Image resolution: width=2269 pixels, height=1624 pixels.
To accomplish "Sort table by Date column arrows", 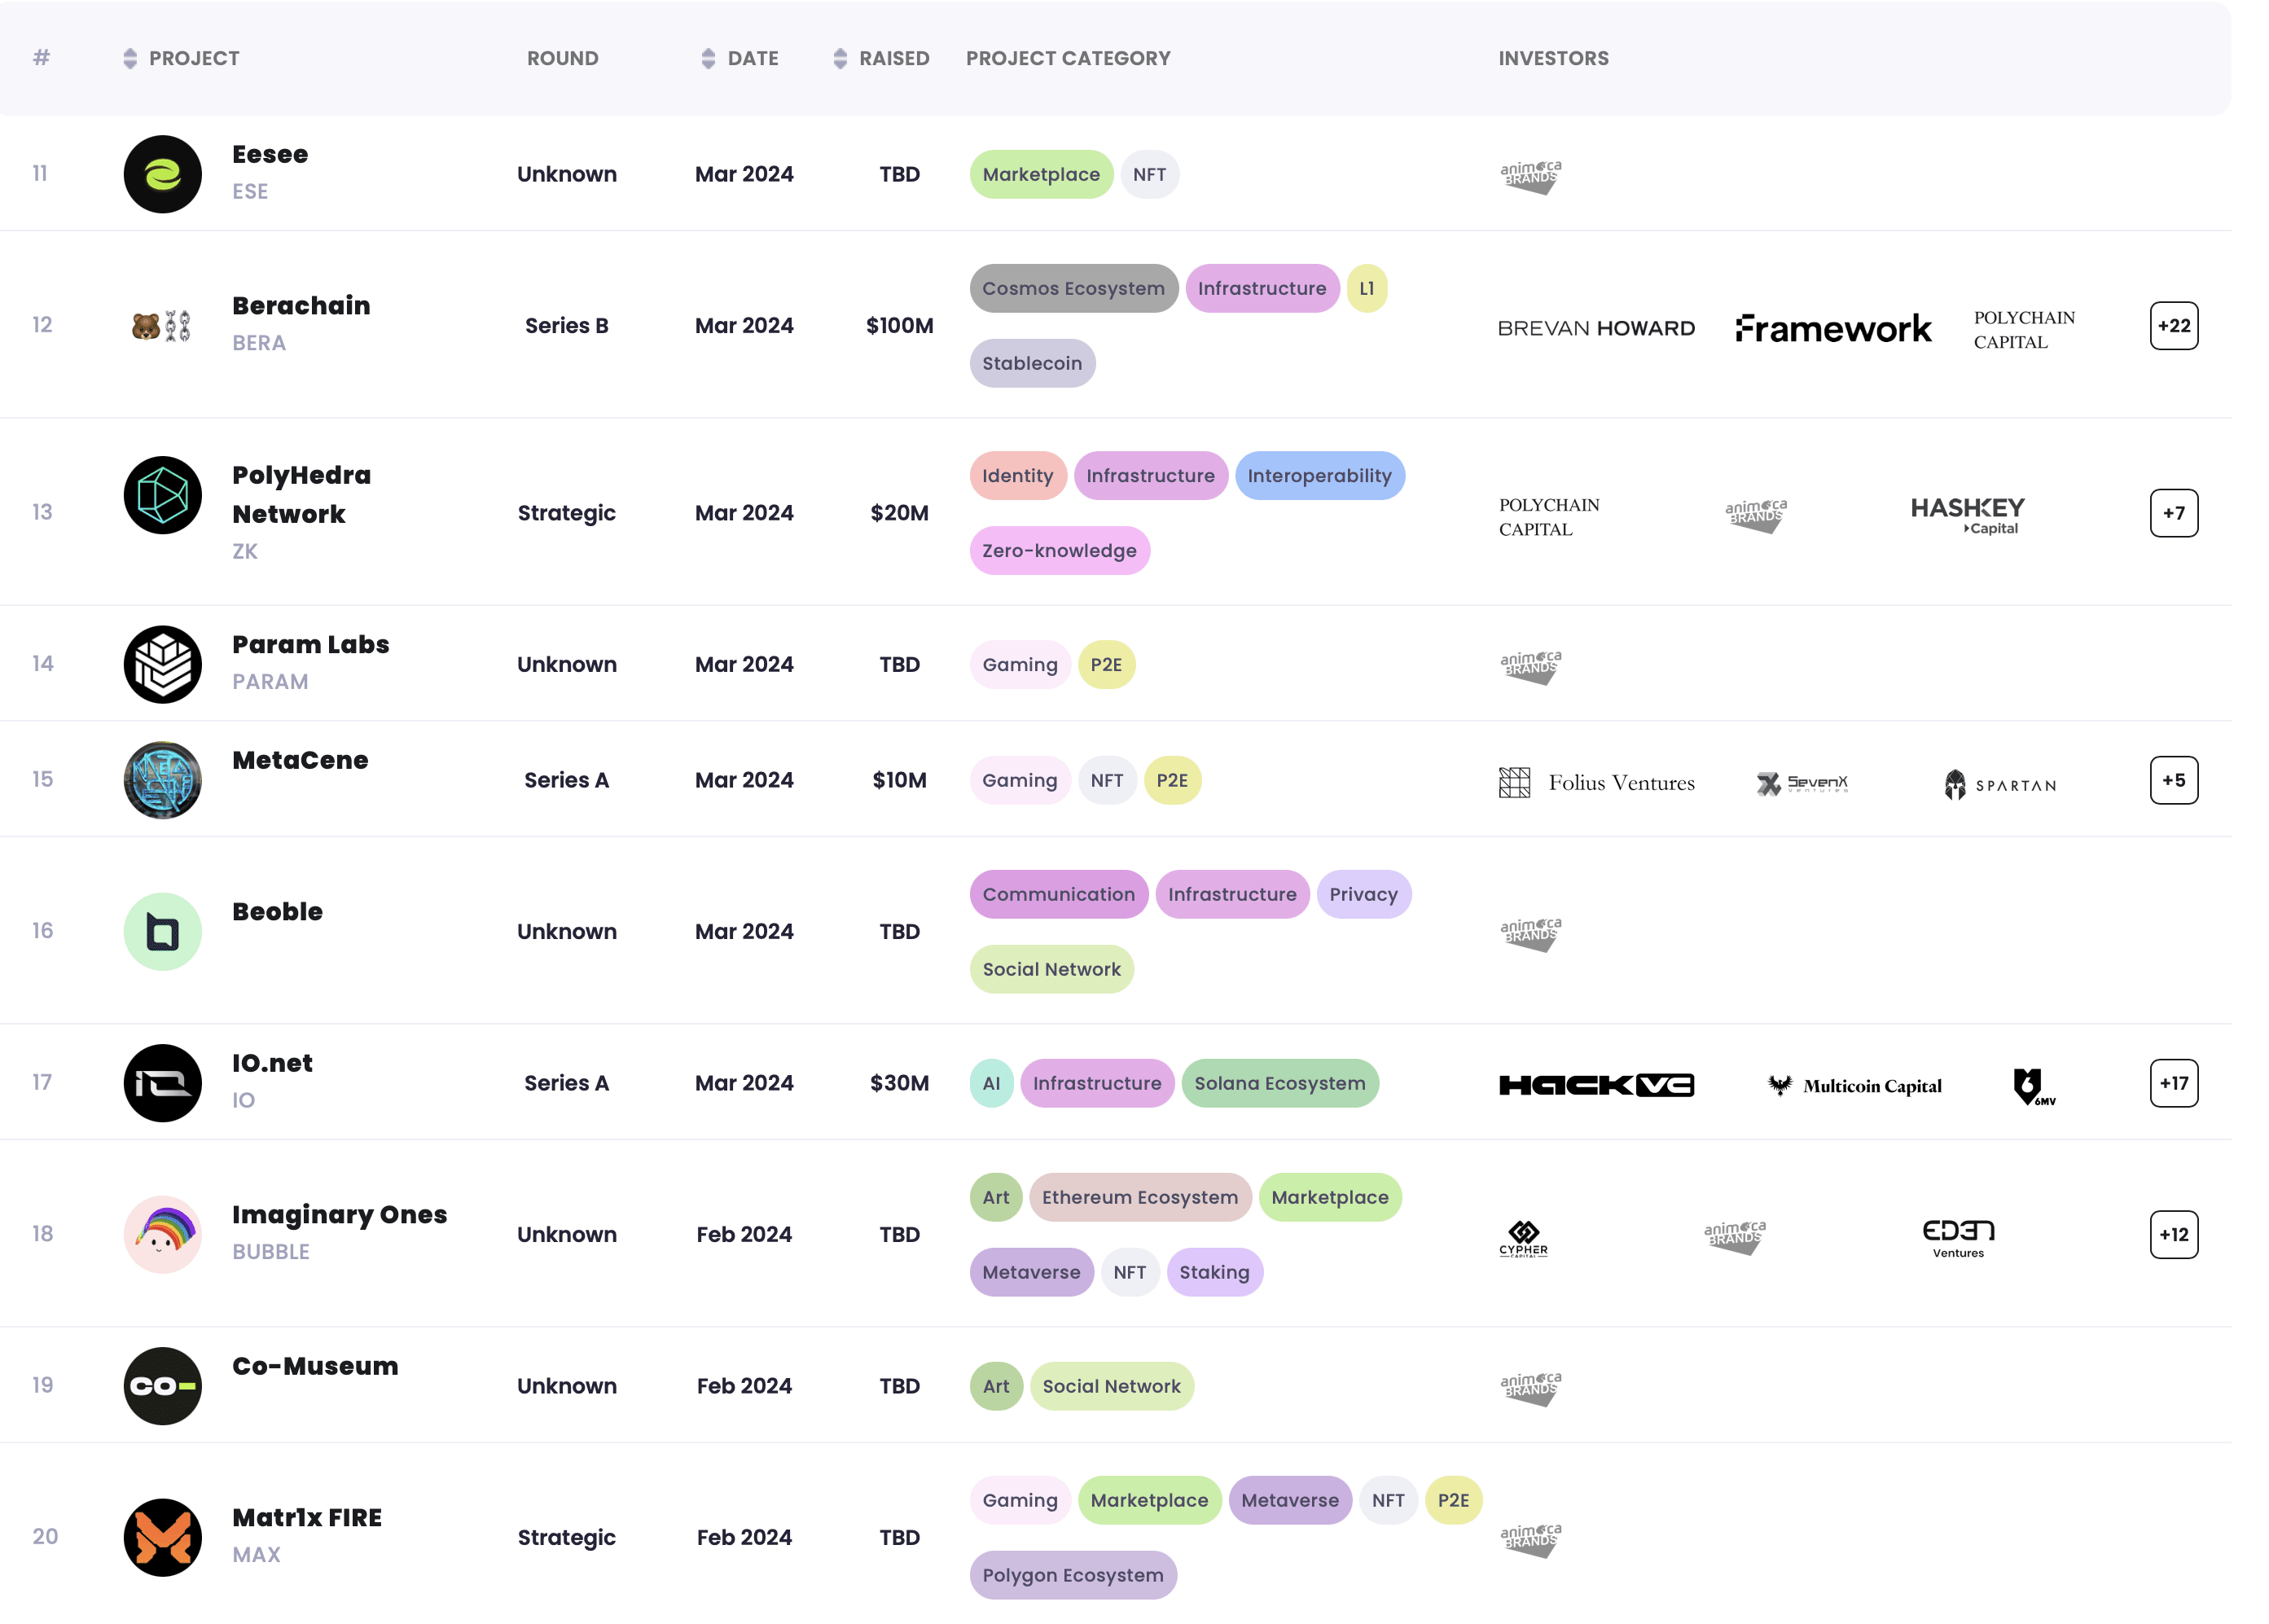I will coord(708,58).
